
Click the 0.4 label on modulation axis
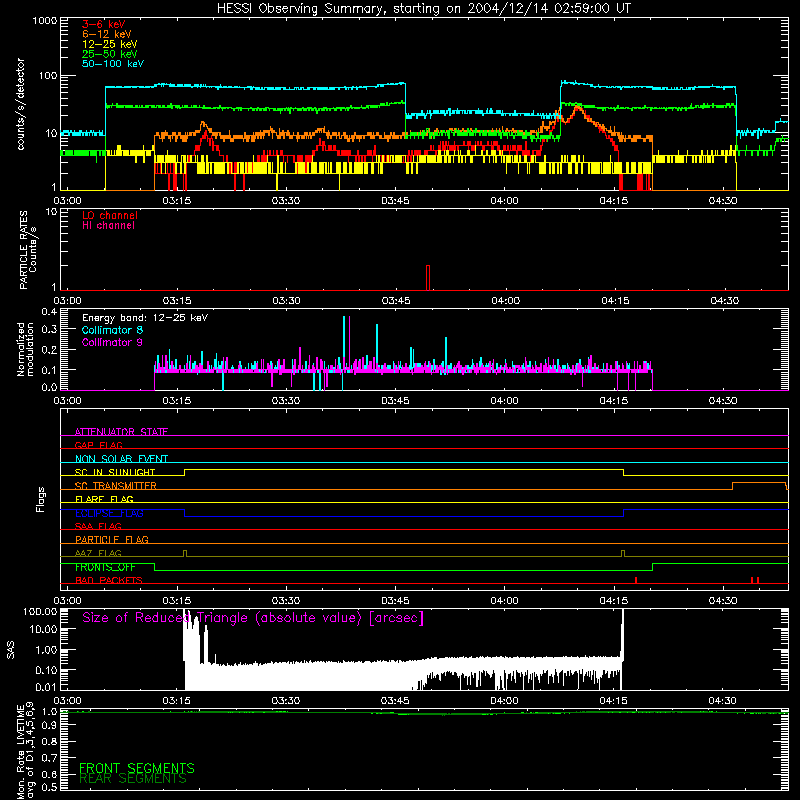click(49, 311)
